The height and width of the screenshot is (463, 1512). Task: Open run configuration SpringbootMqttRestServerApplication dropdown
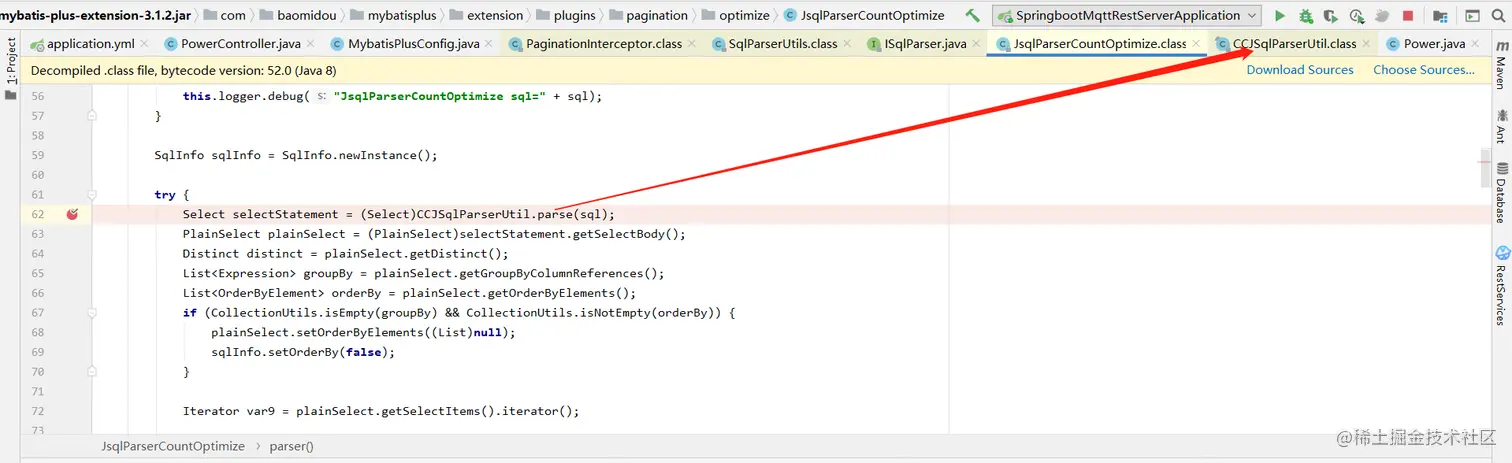click(1127, 16)
